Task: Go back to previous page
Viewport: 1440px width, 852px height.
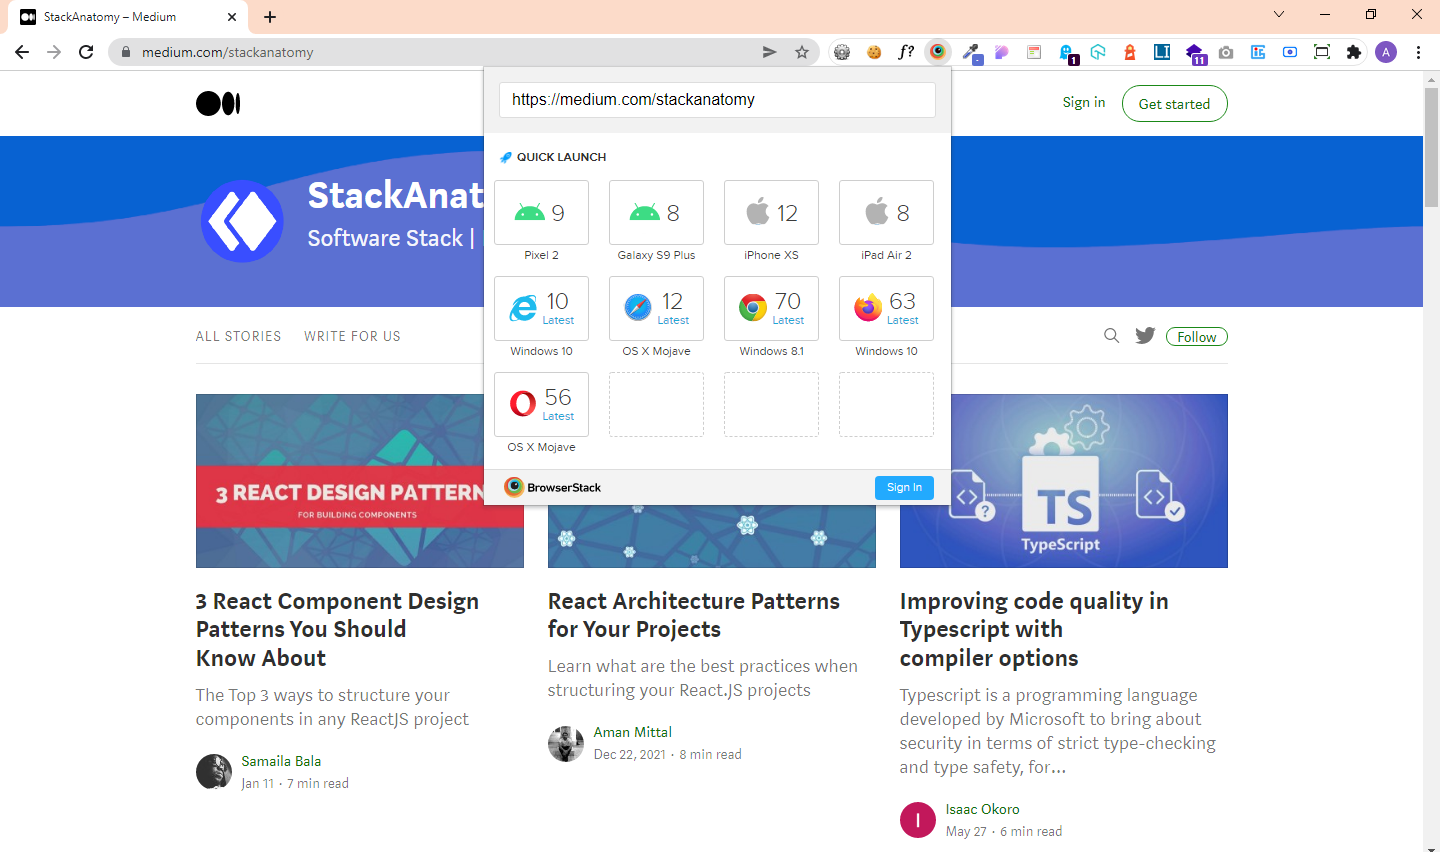Action: point(22,52)
